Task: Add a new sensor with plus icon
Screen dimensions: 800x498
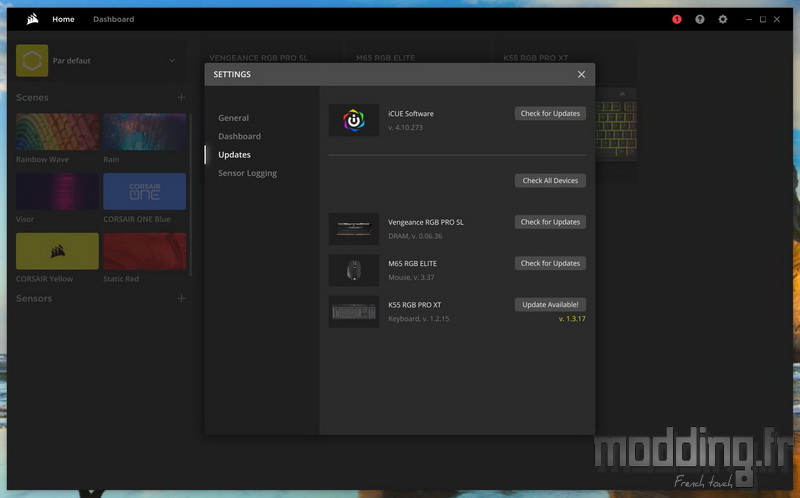Action: [x=181, y=298]
